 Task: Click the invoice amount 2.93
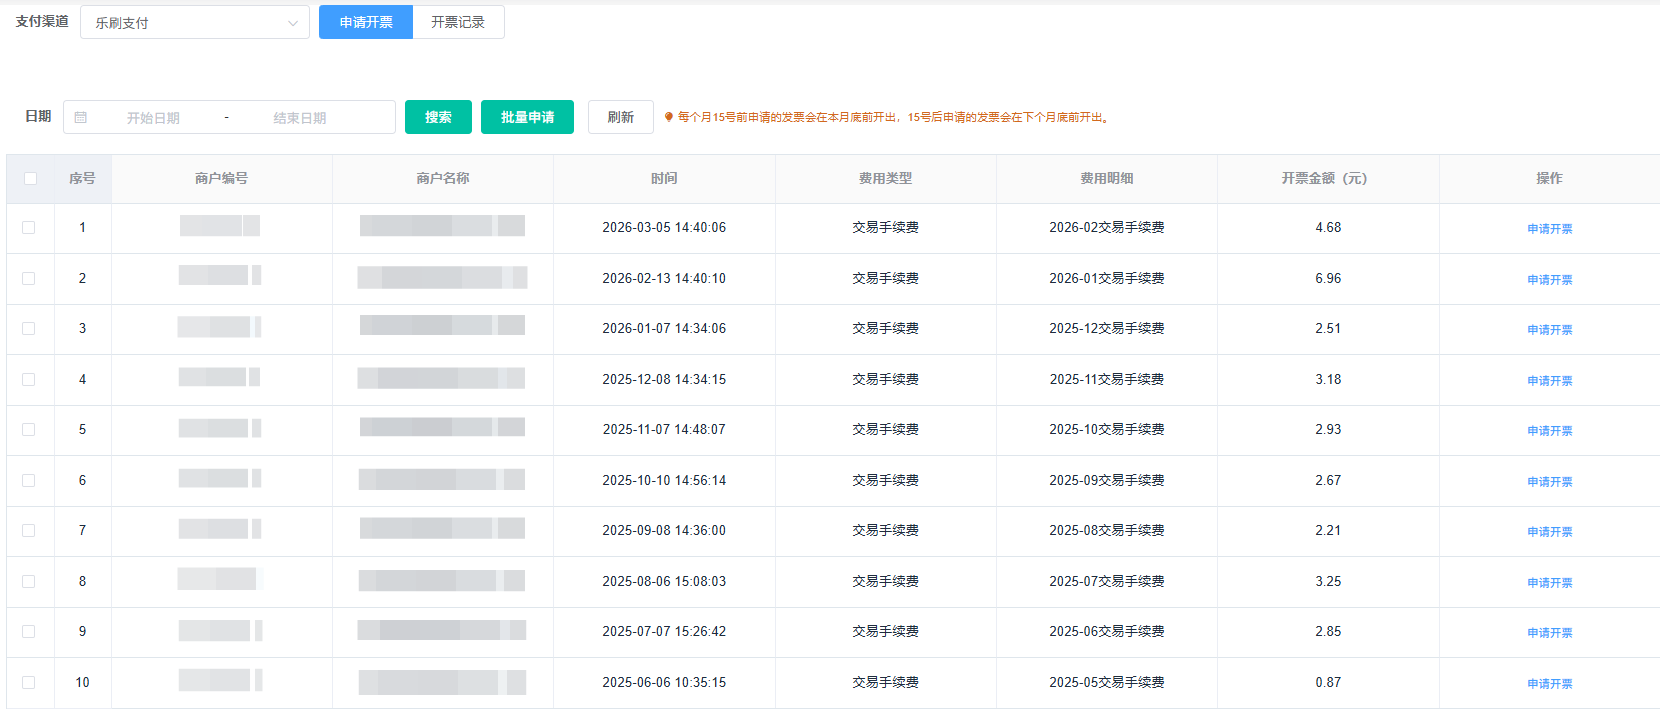tap(1328, 429)
